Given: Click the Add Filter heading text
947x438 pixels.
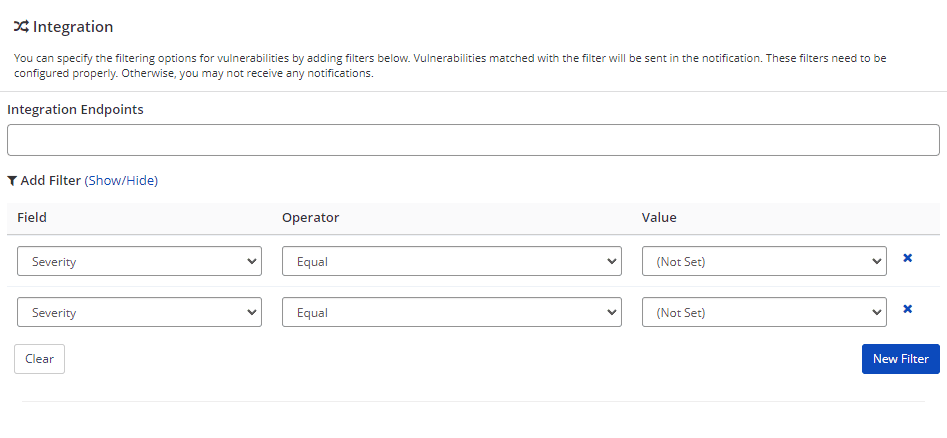Looking at the screenshot, I should coord(50,181).
